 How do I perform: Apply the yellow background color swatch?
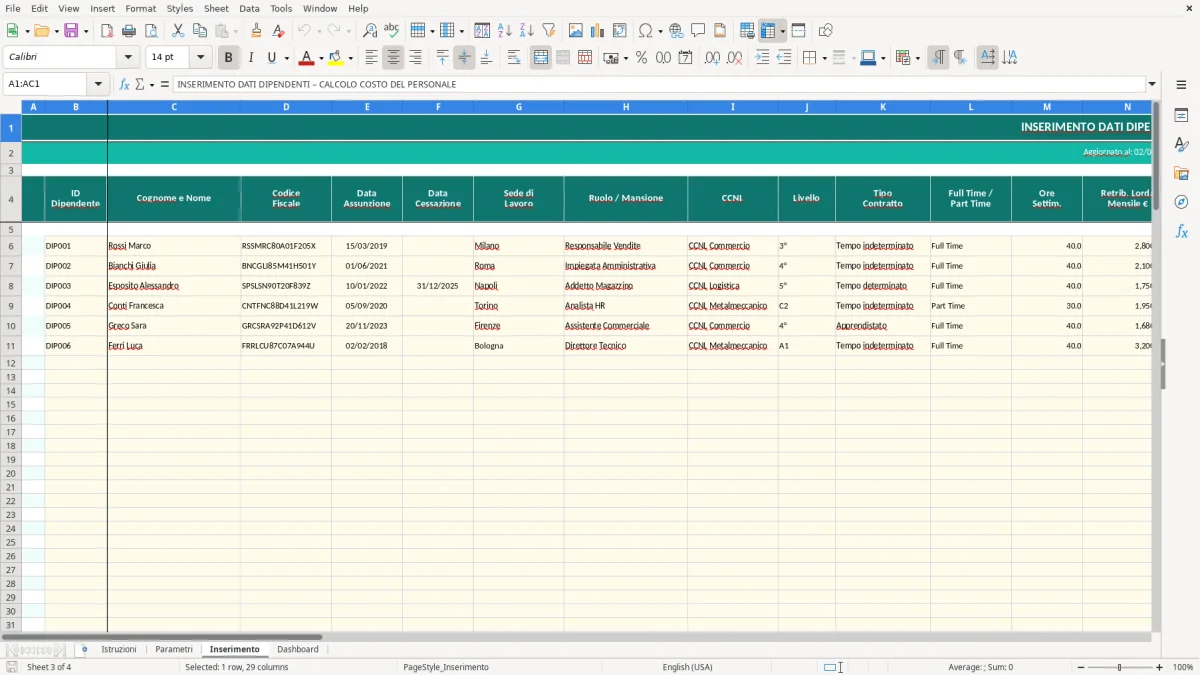coord(336,58)
